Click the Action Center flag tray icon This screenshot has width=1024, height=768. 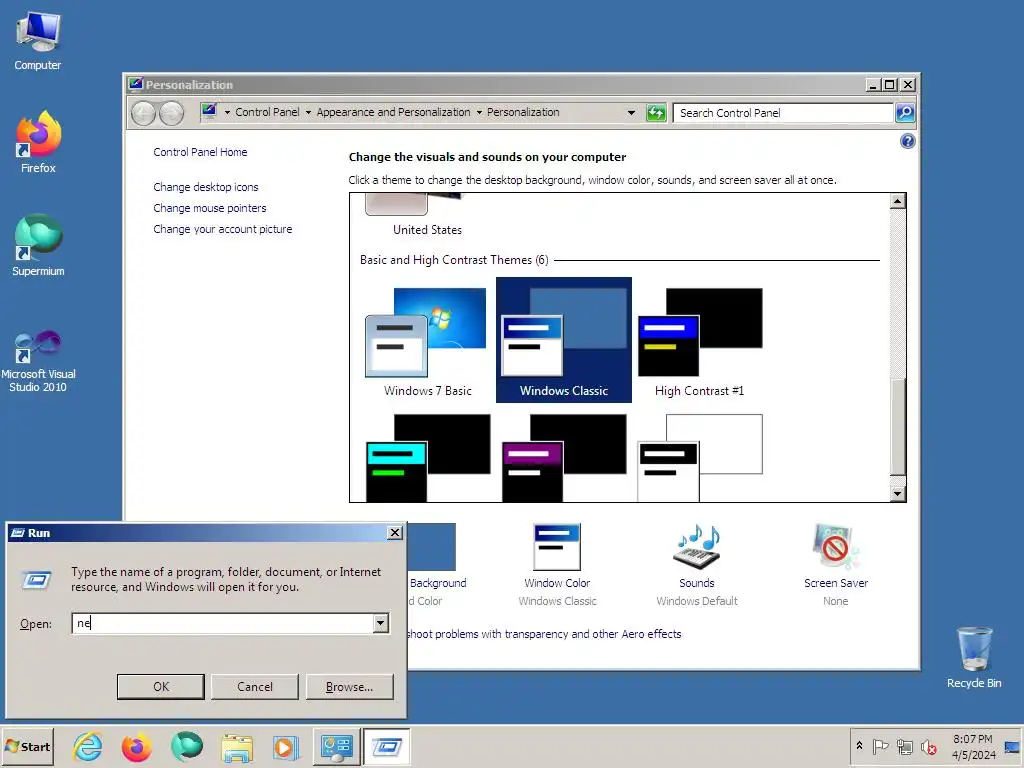pyautogui.click(x=880, y=746)
